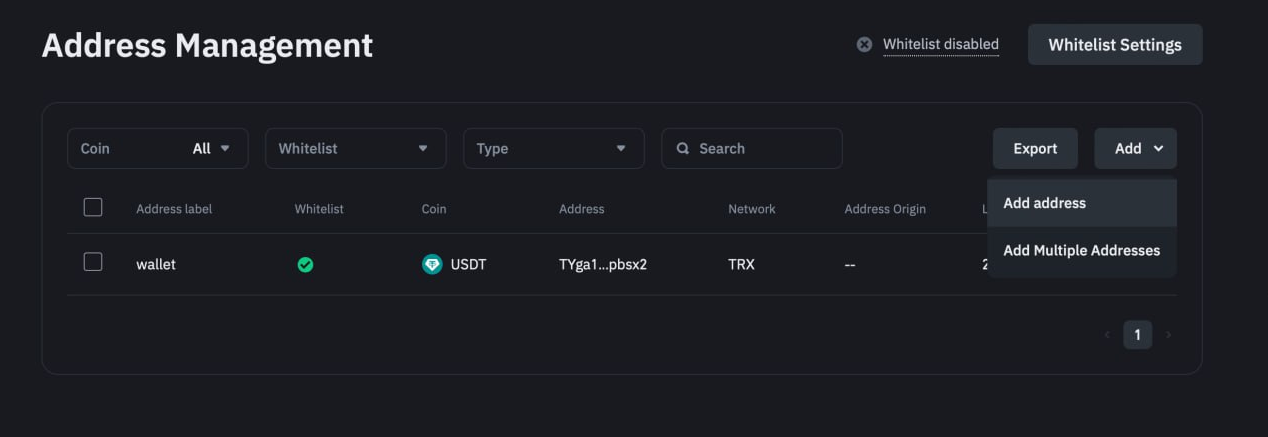1268x437 pixels.
Task: Expand the Whitelist filter dropdown
Action: tap(355, 148)
